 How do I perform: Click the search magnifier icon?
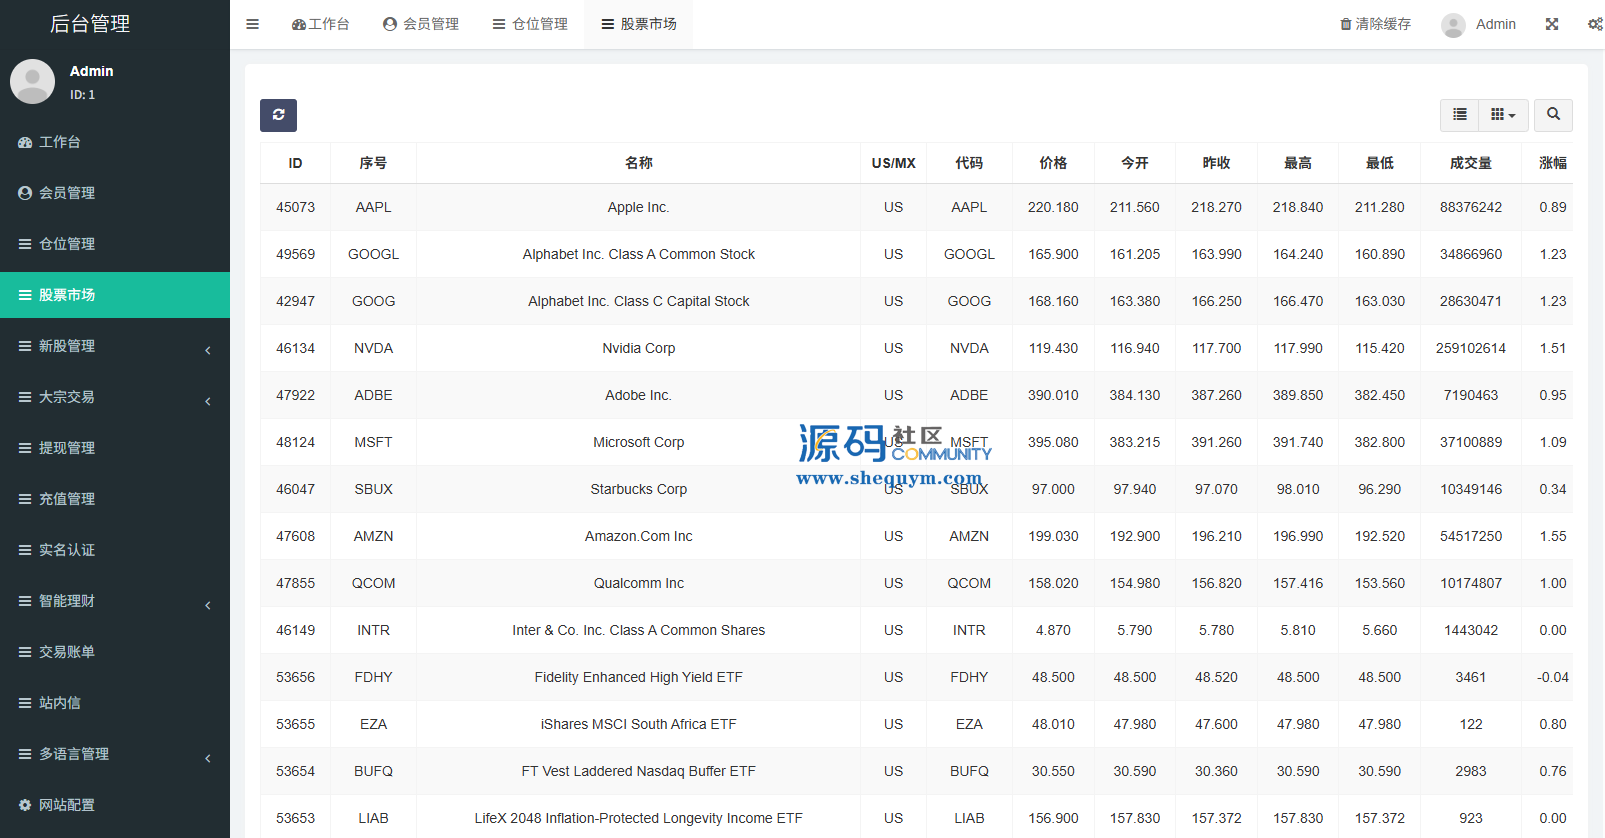click(x=1553, y=115)
